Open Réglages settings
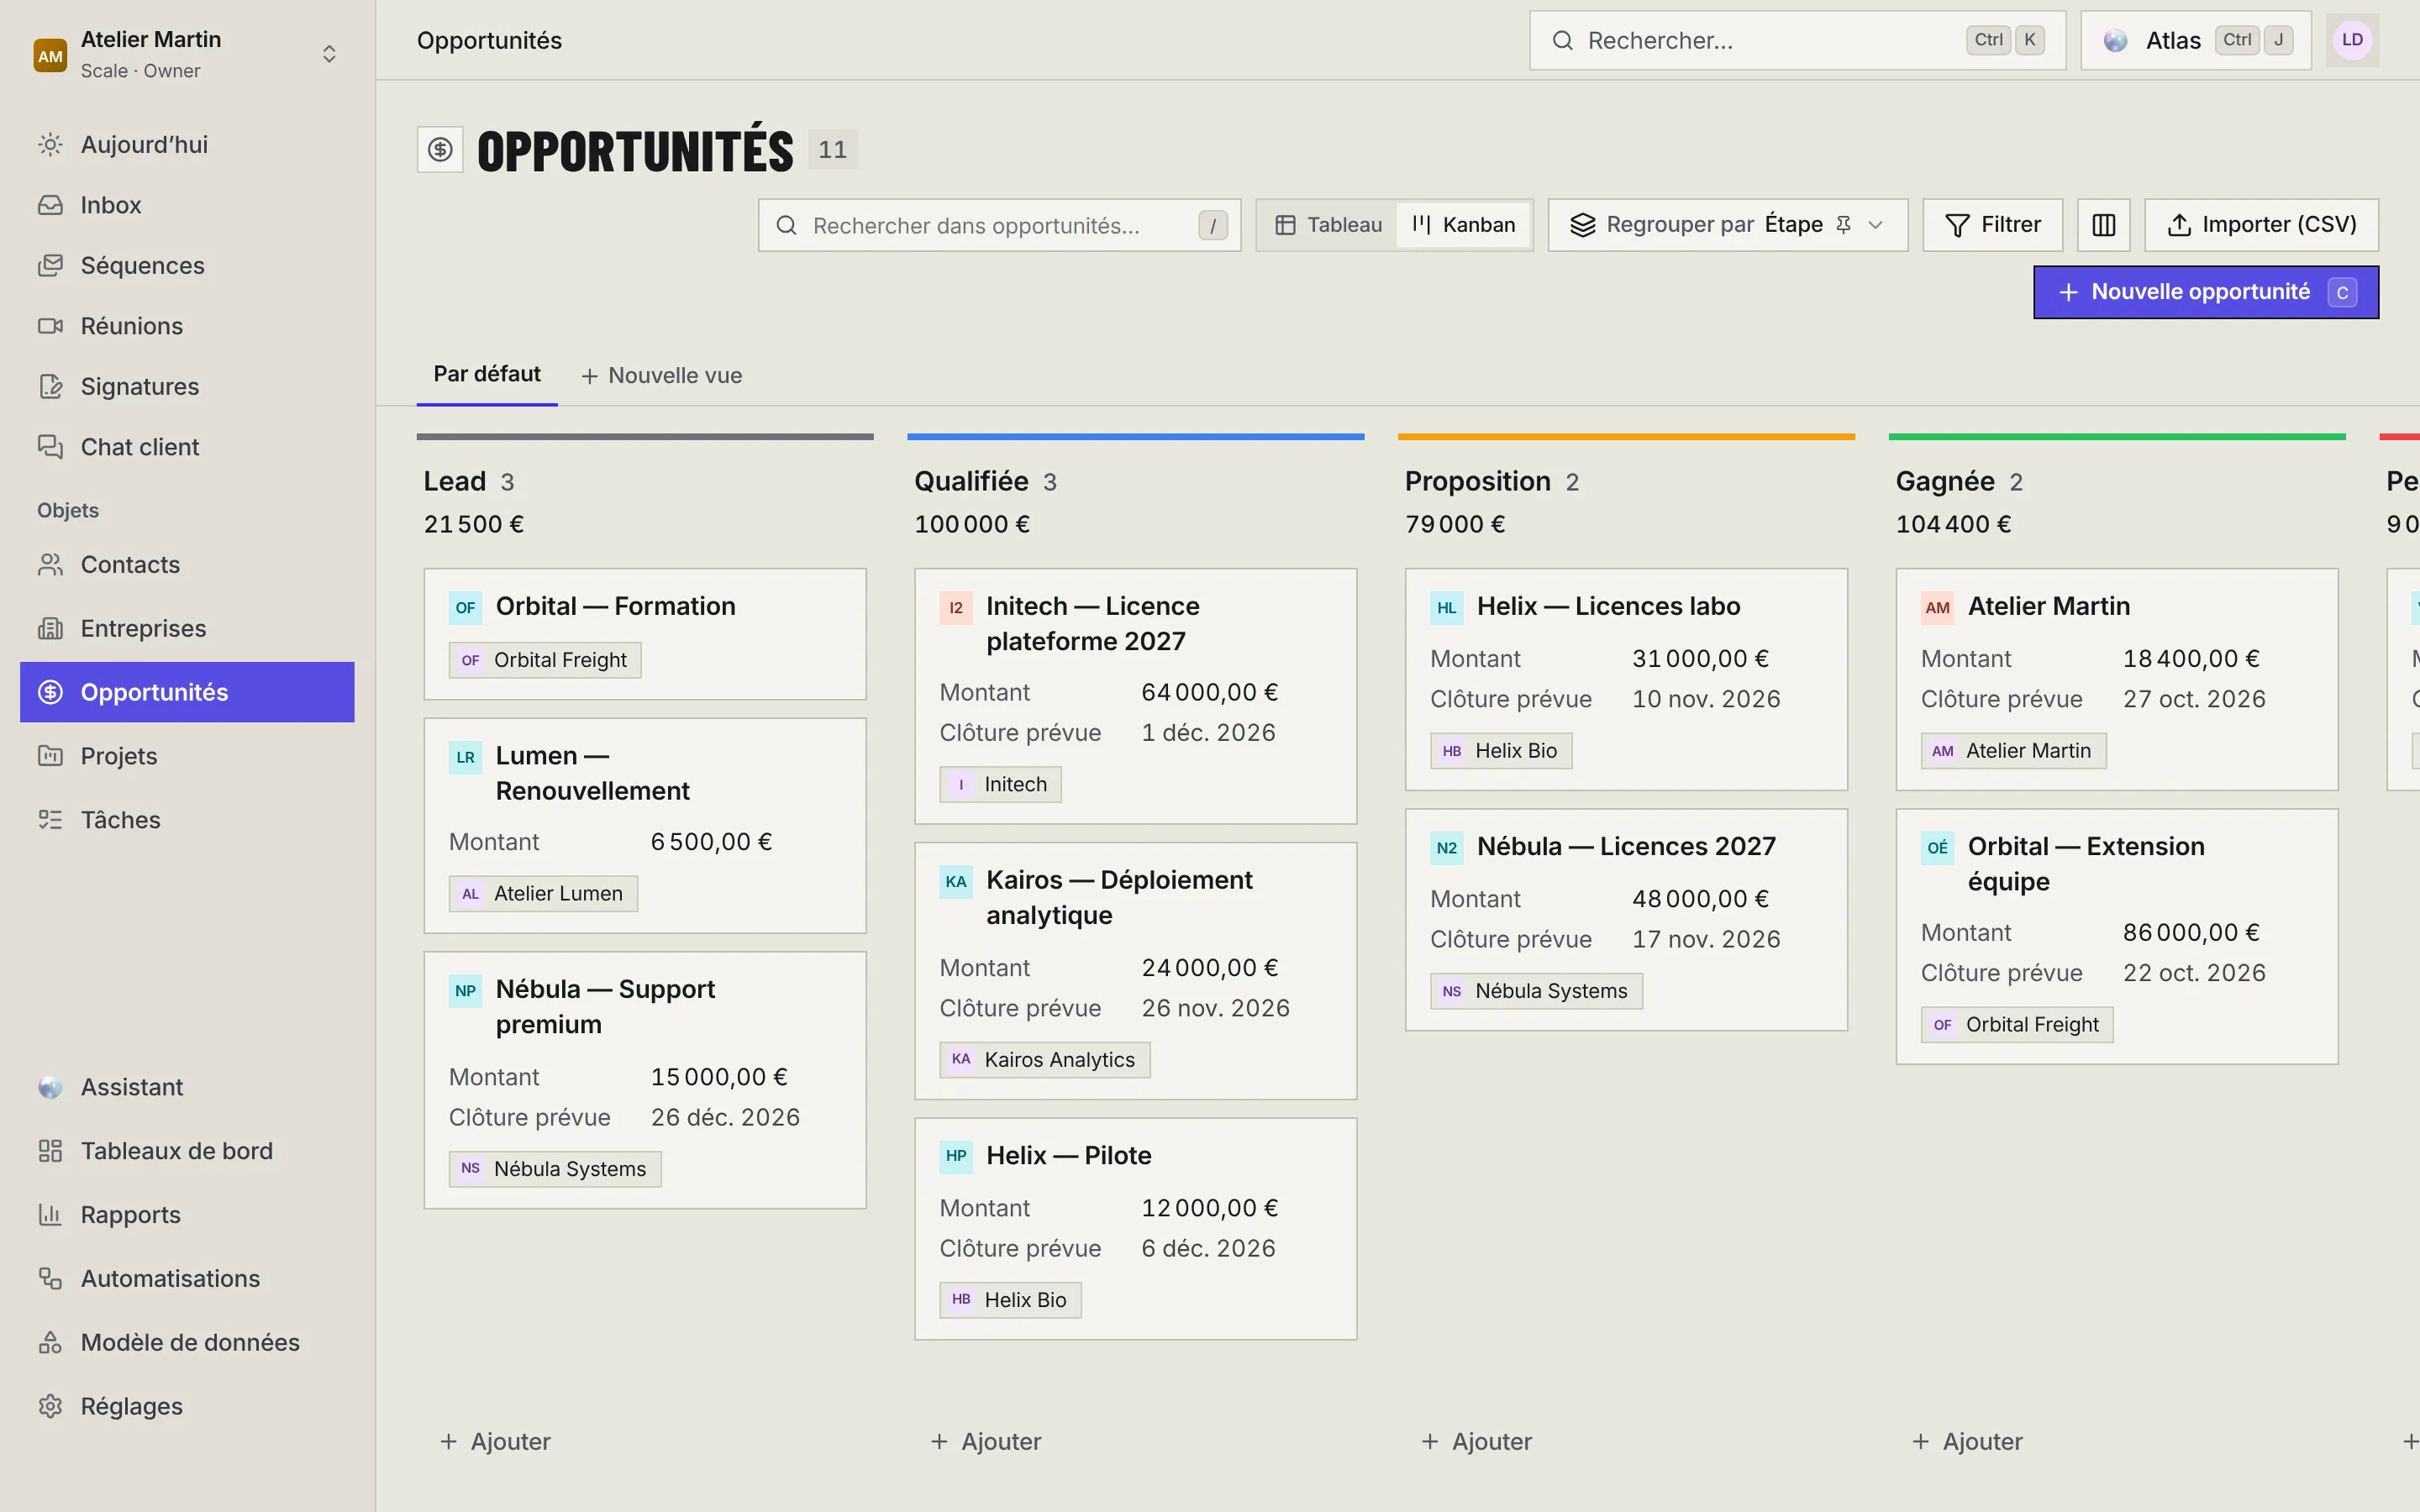 click(187, 1406)
